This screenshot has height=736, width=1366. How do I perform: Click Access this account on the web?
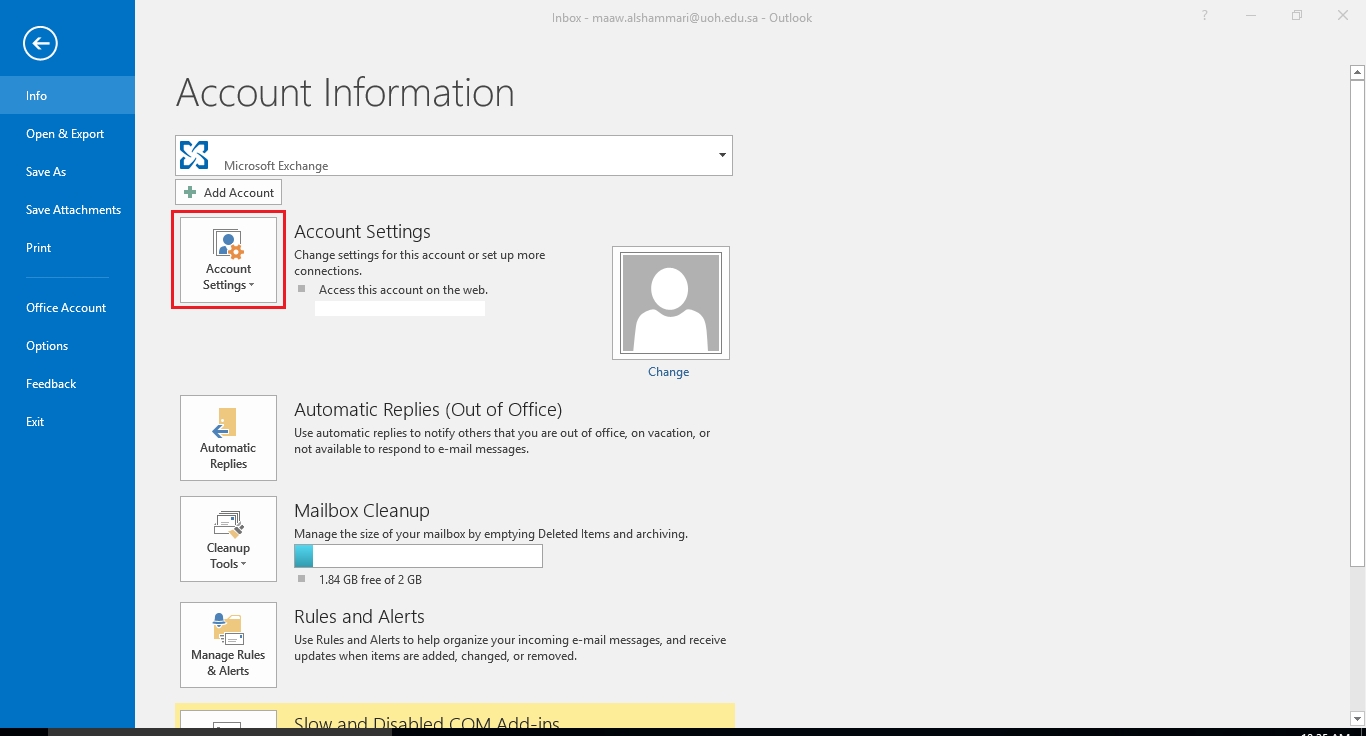(x=403, y=290)
